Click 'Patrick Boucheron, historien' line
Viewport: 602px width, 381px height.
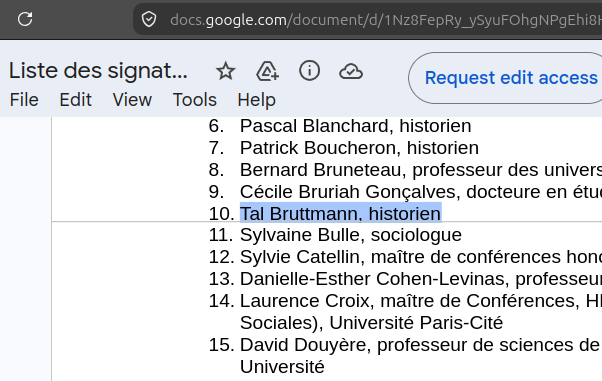359,148
